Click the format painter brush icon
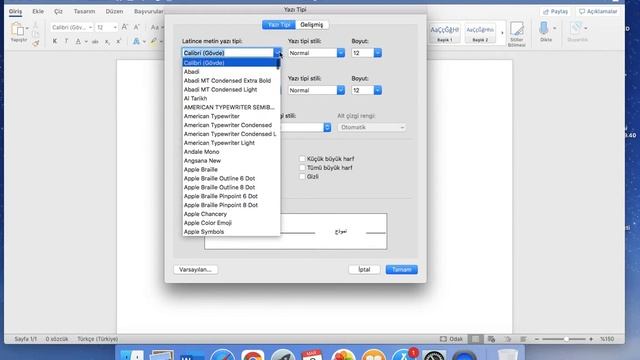 point(36,43)
